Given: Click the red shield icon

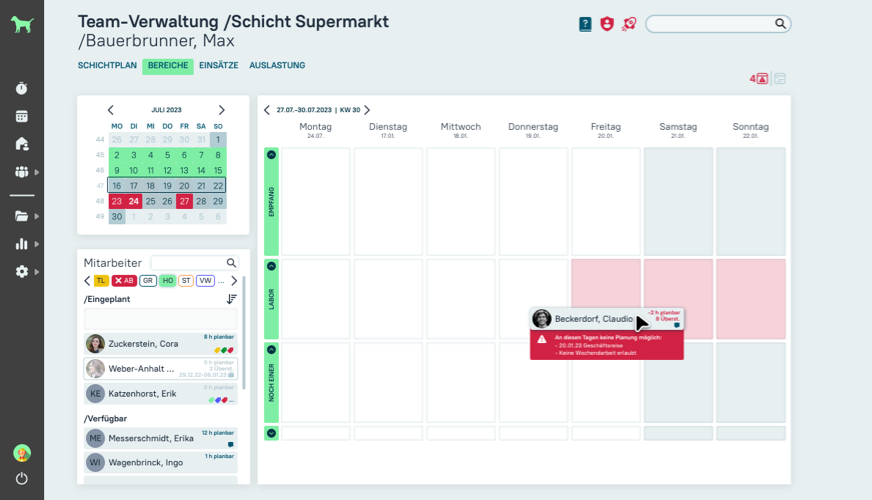Looking at the screenshot, I should pyautogui.click(x=607, y=24).
